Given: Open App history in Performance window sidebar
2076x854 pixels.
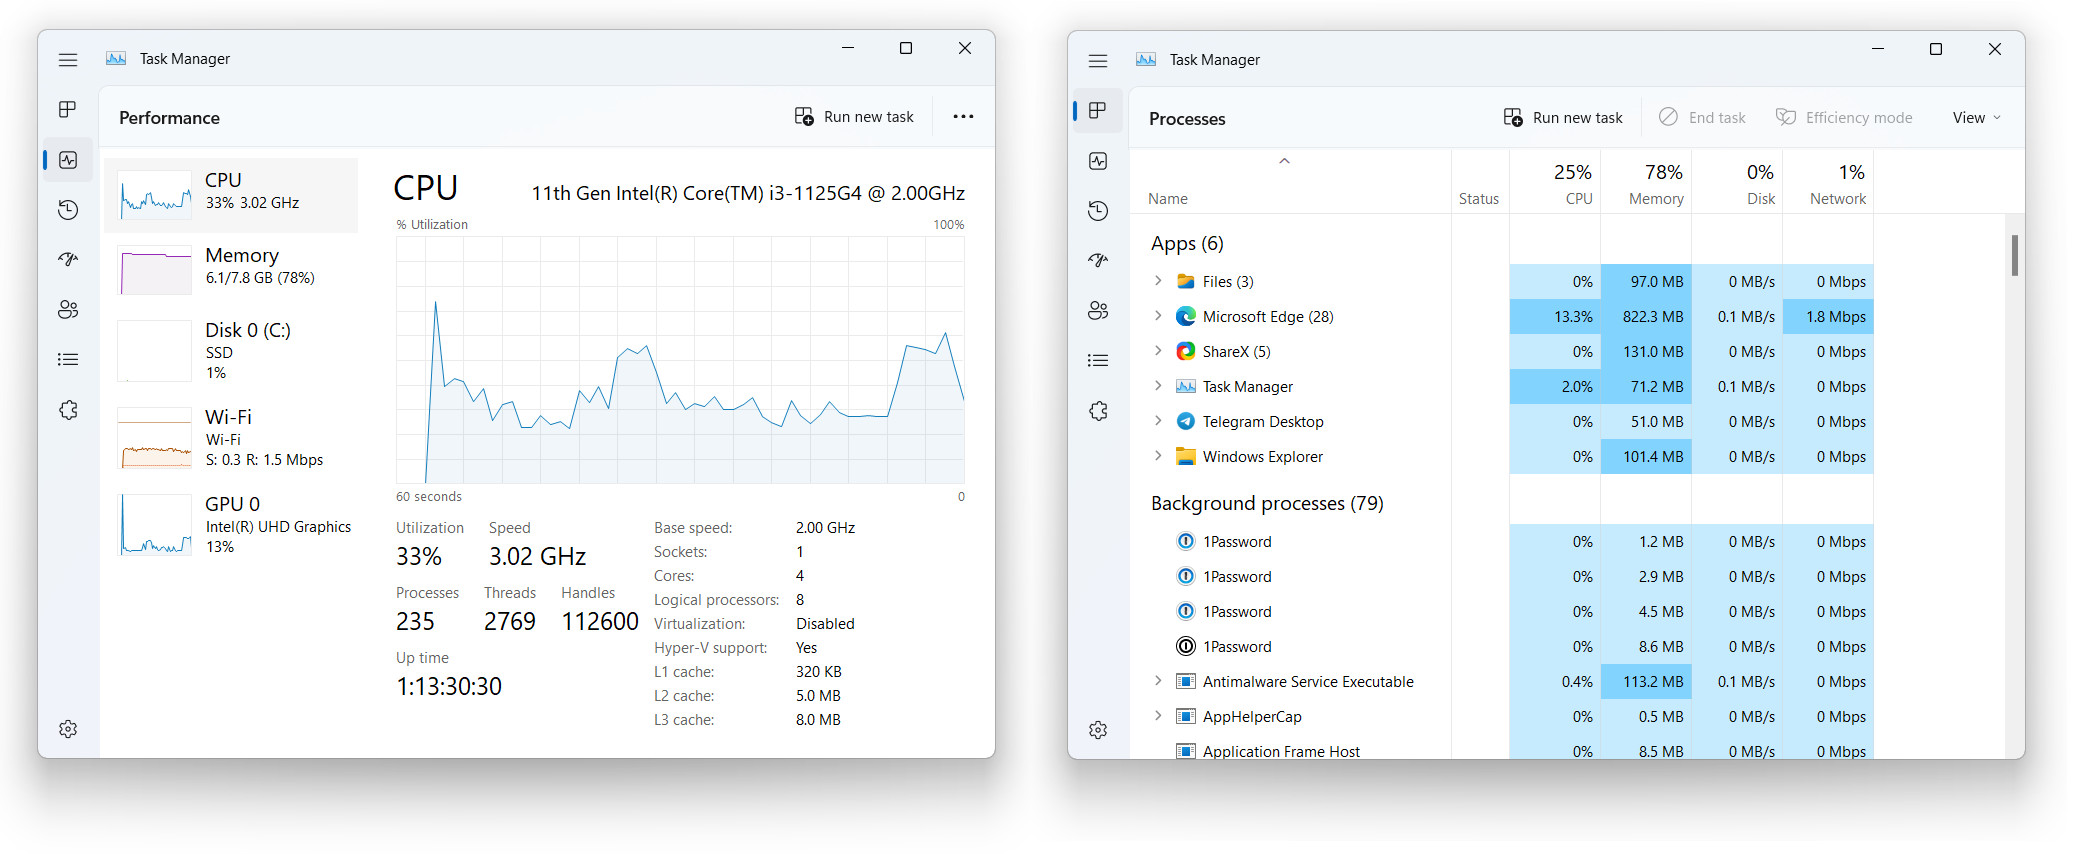Looking at the screenshot, I should (x=68, y=210).
